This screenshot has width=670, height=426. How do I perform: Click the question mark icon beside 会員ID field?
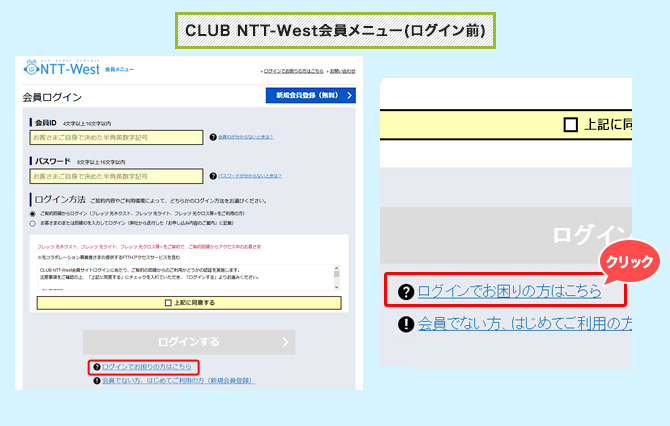[x=213, y=137]
